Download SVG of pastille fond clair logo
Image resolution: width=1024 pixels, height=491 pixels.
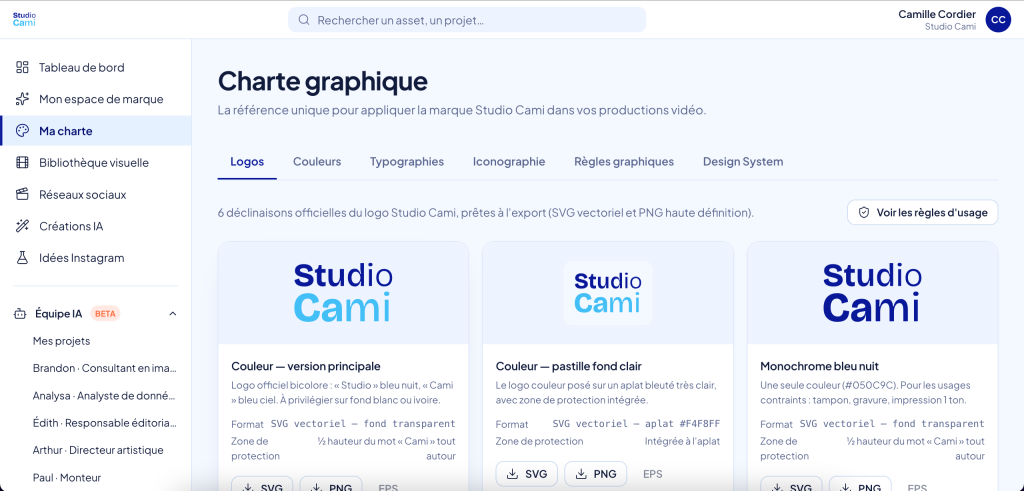coord(526,474)
